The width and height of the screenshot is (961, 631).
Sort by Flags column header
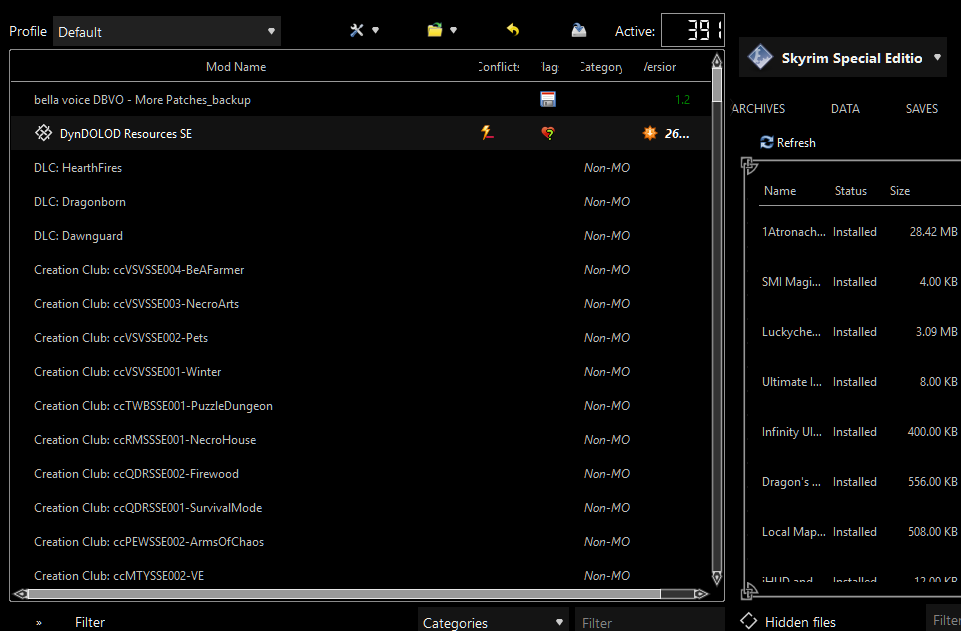[x=550, y=67]
